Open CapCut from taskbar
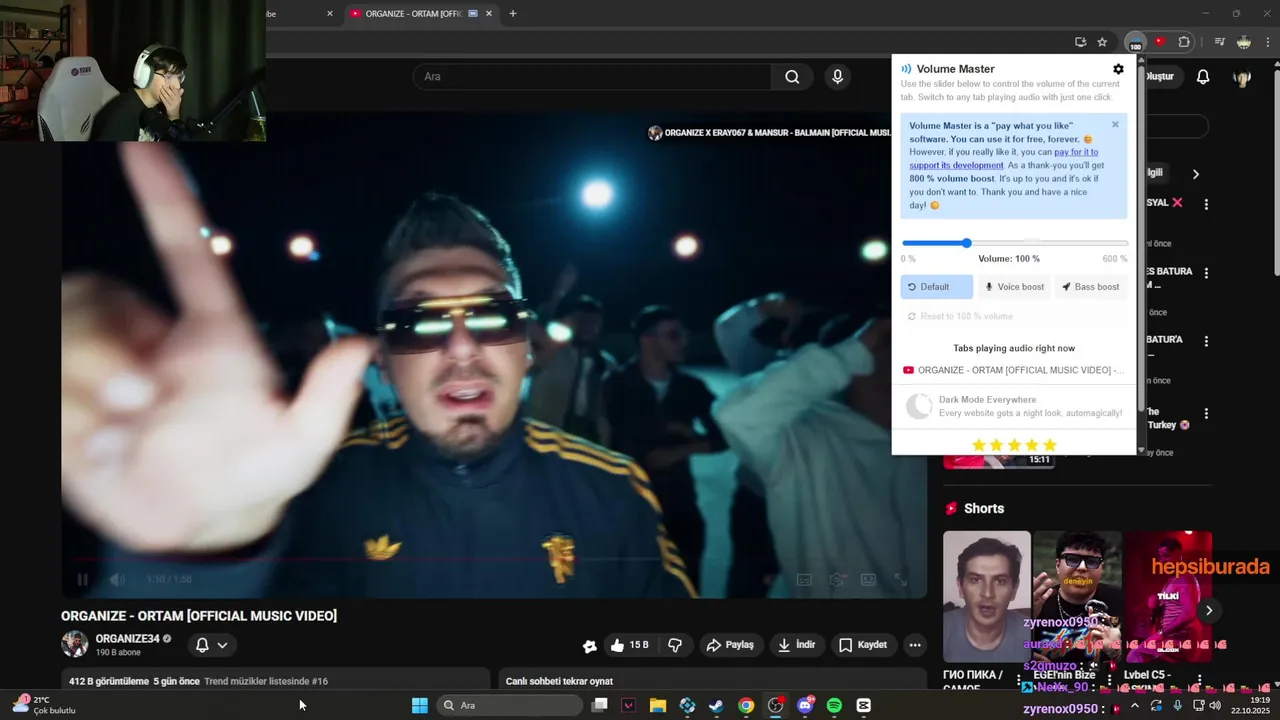 point(863,705)
